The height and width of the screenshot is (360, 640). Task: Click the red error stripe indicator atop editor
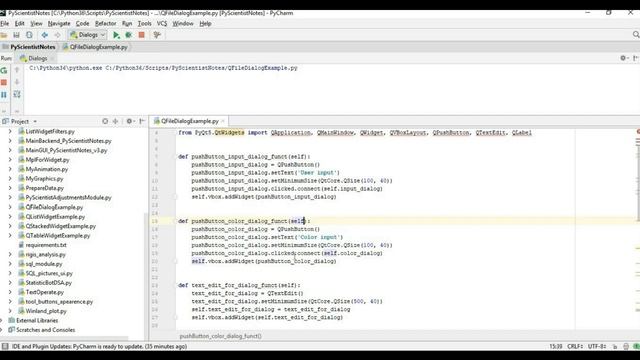(638, 132)
